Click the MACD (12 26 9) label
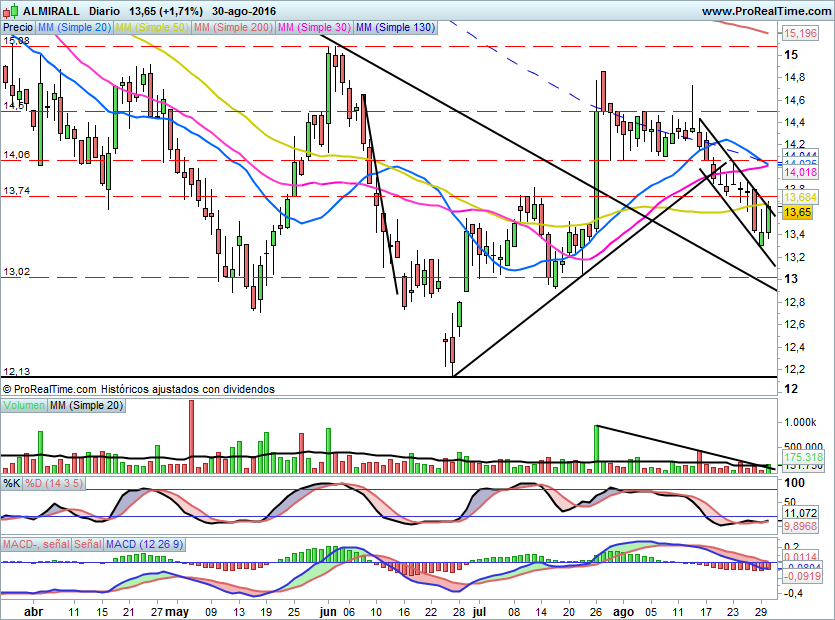 tap(144, 544)
